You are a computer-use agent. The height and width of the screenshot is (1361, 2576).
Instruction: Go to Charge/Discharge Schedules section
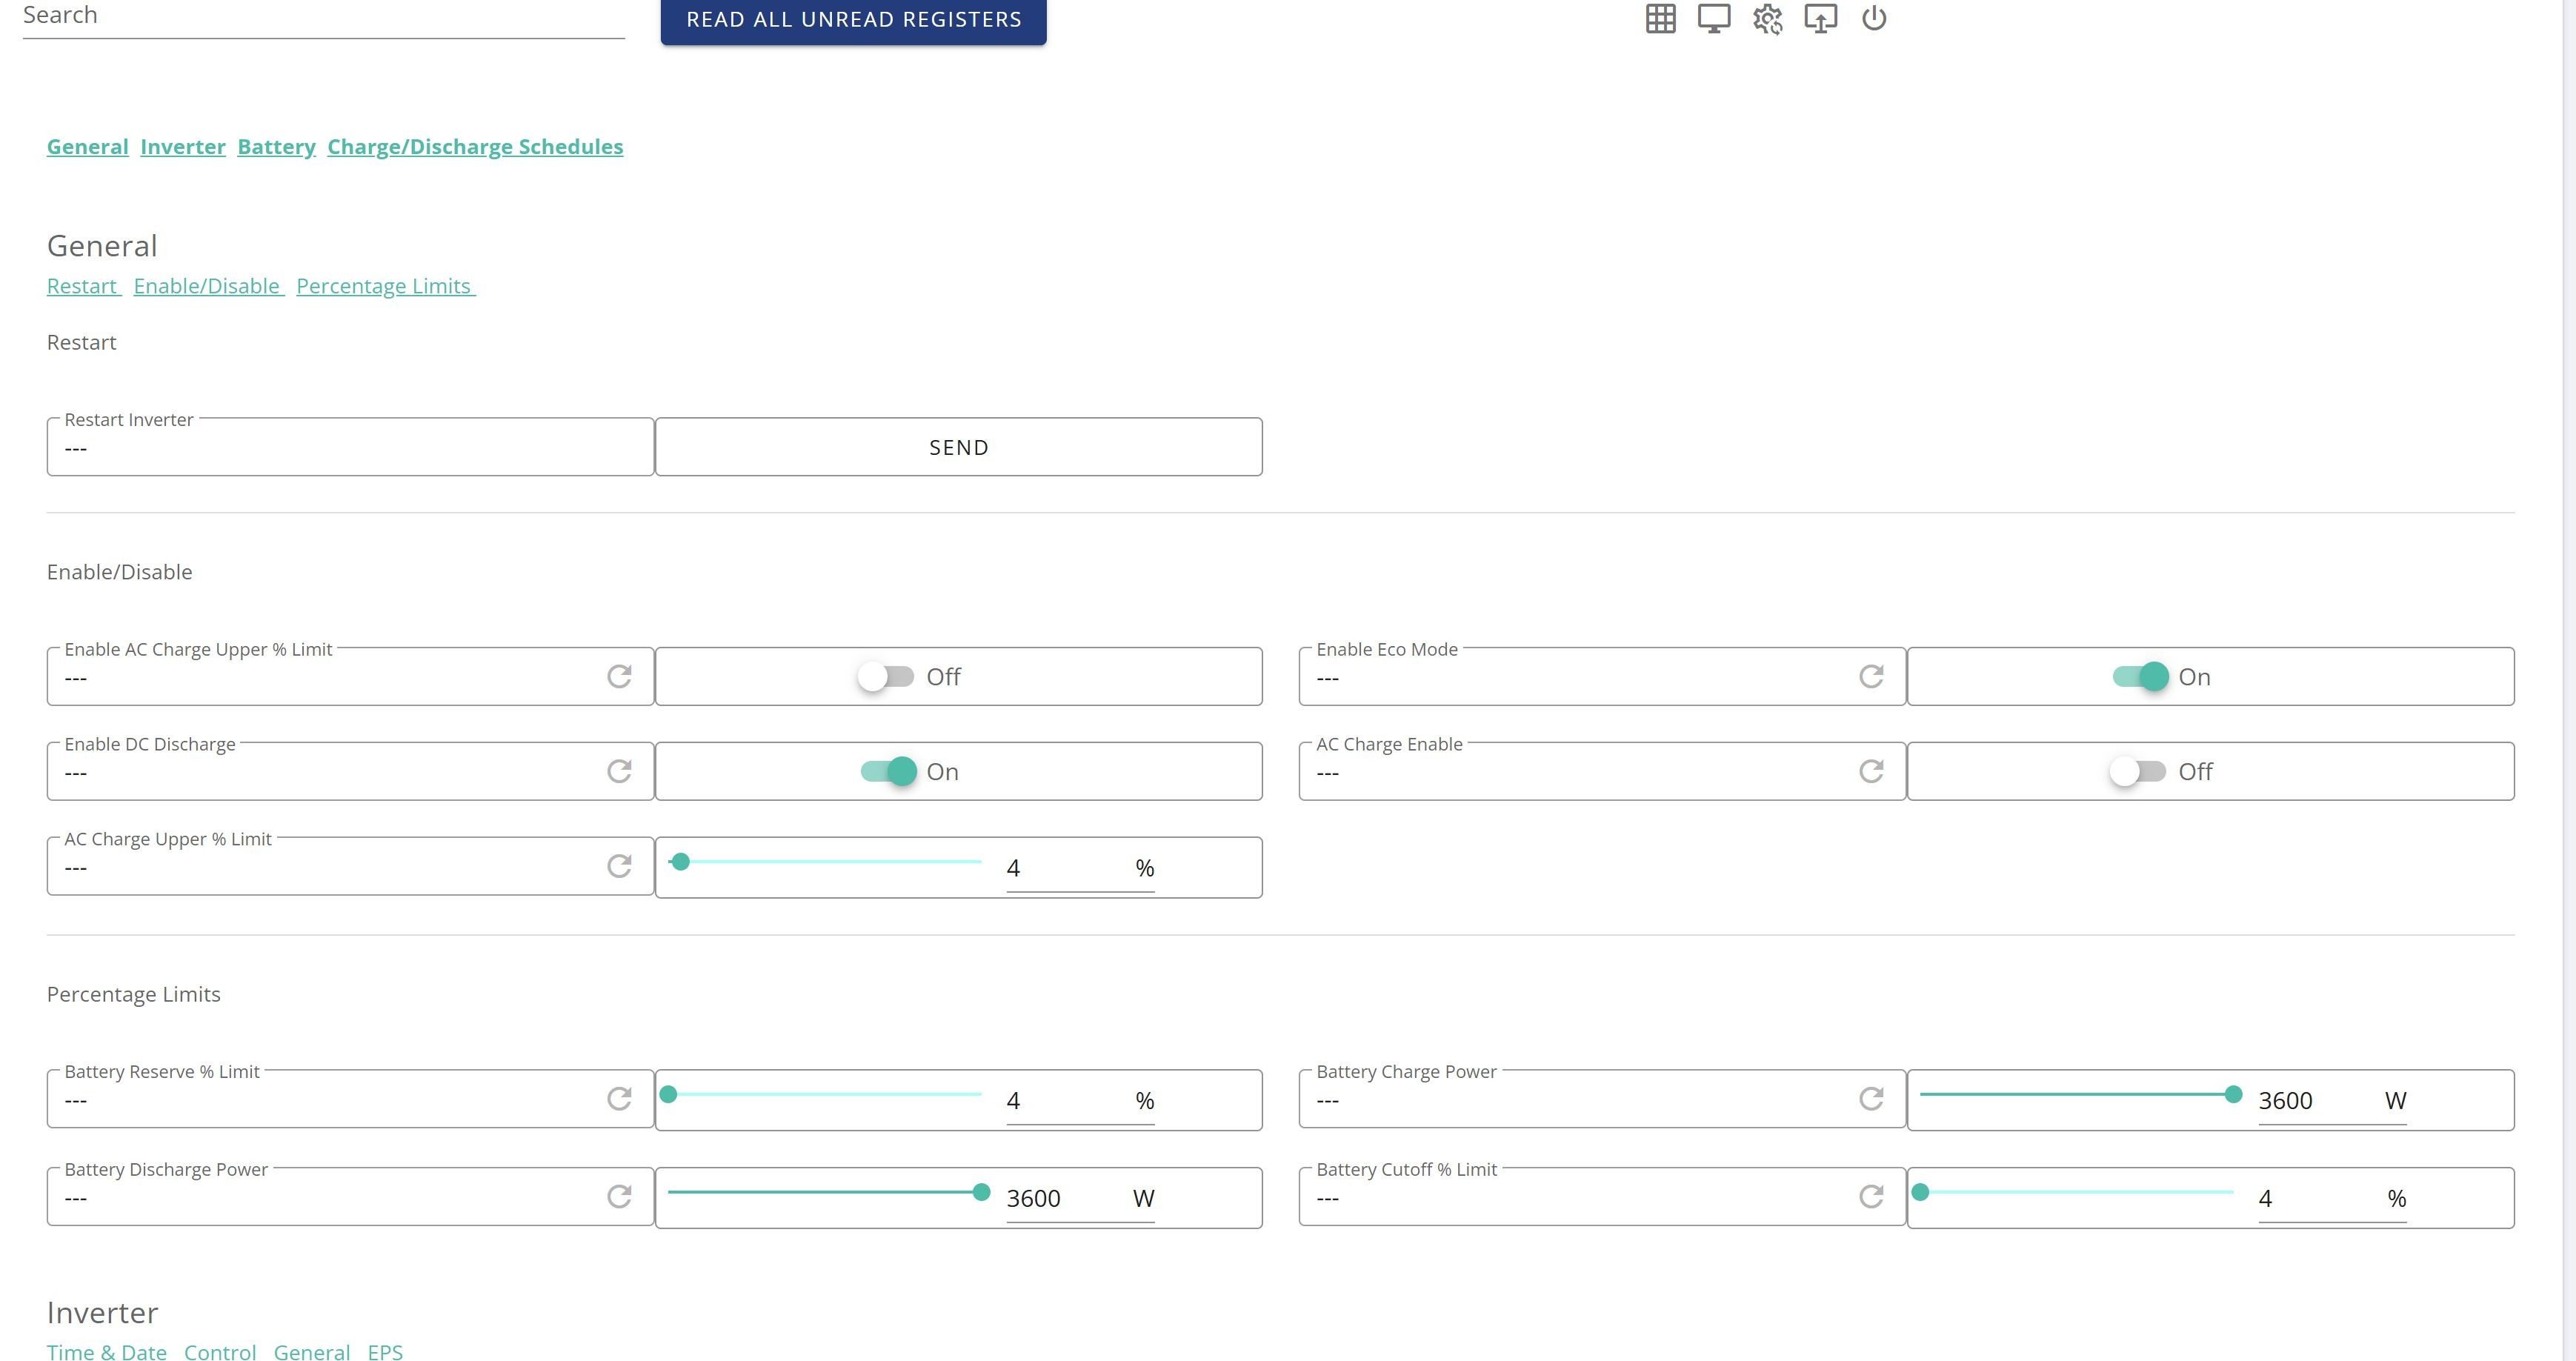tap(475, 147)
